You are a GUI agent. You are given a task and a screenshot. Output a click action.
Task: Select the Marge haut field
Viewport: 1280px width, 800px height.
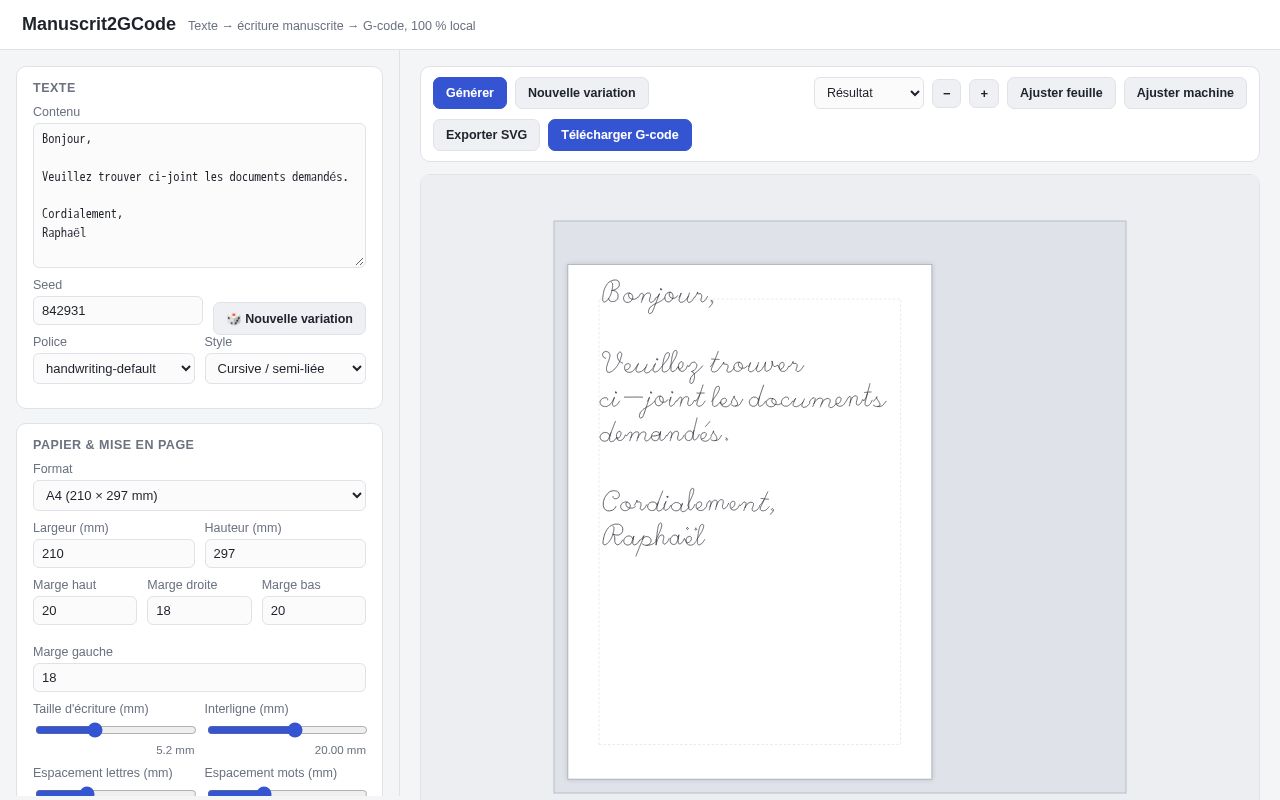pyautogui.click(x=85, y=610)
